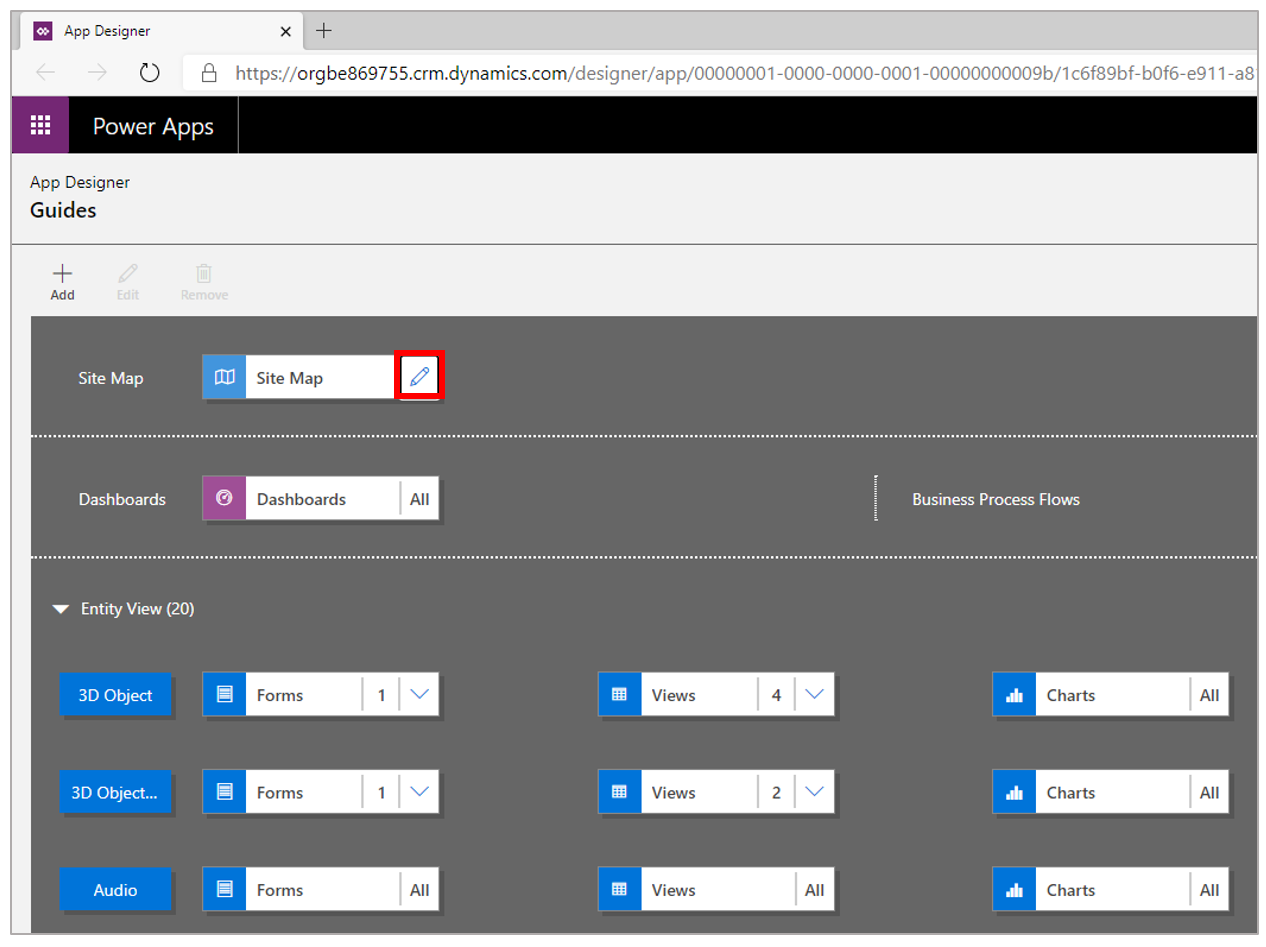Close the App Designer browser tab
The image size is (1266, 947).
point(286,31)
